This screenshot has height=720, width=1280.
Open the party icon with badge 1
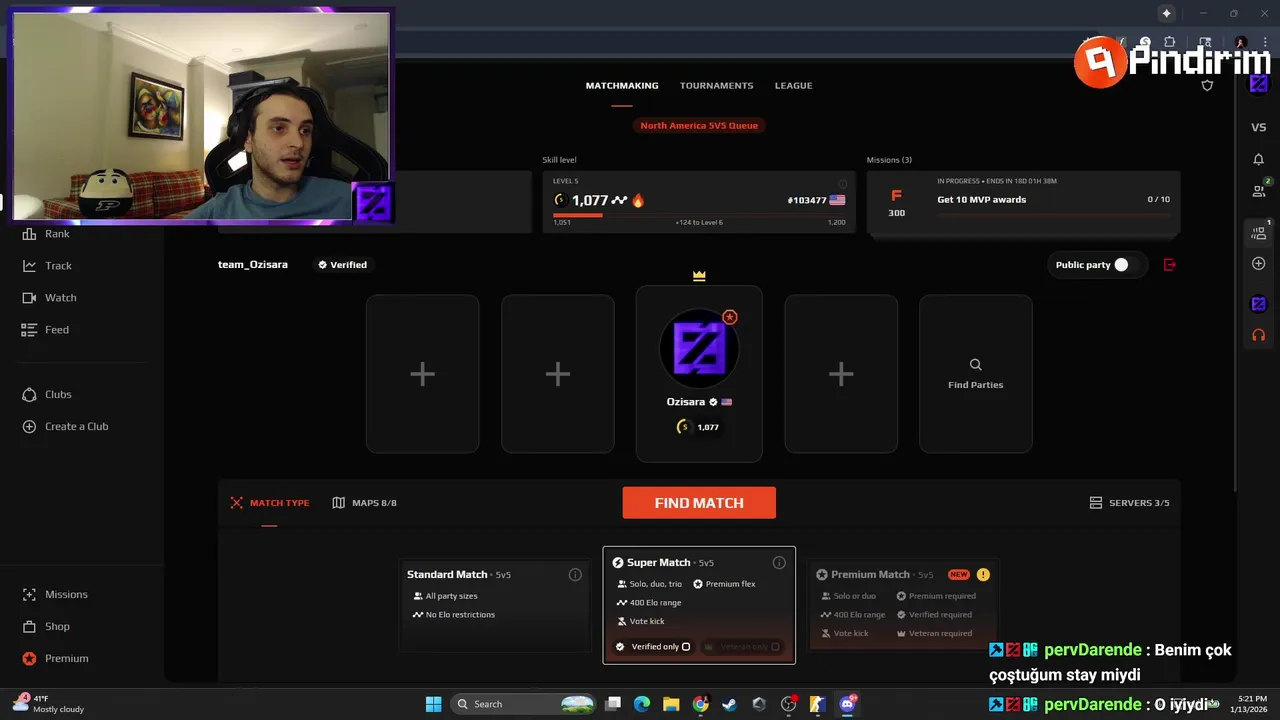1259,232
